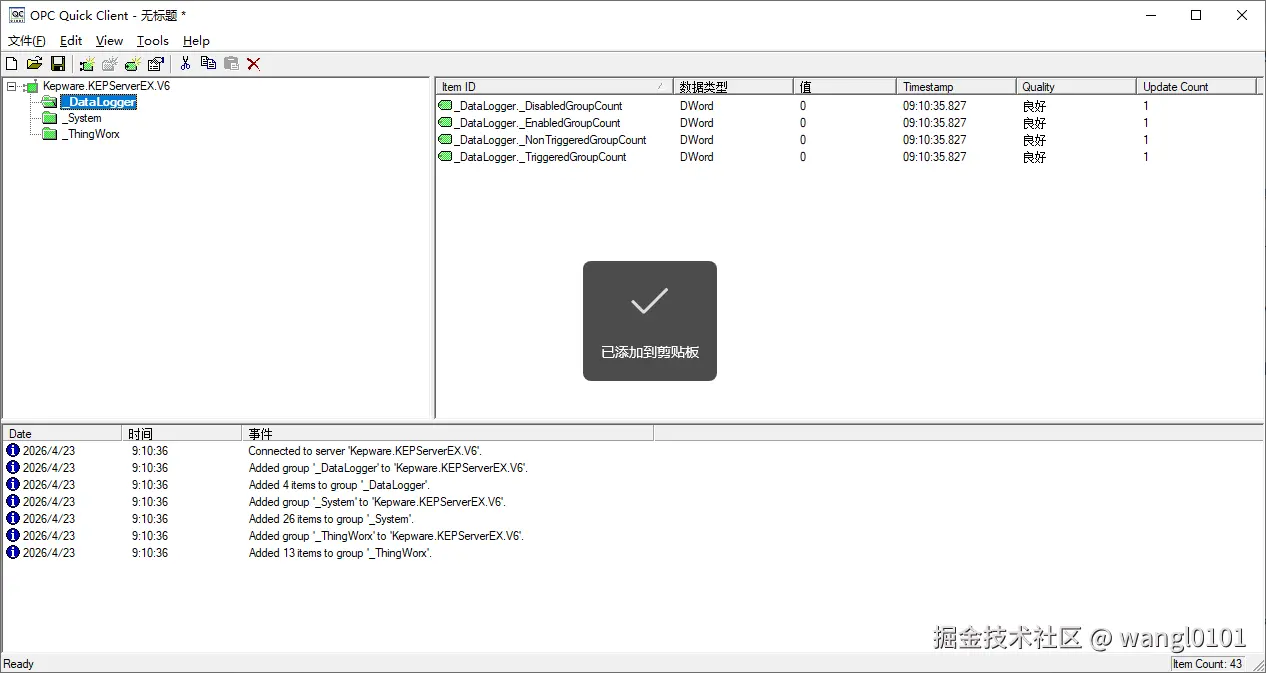
Task: Select the _System group in tree
Action: coord(82,118)
